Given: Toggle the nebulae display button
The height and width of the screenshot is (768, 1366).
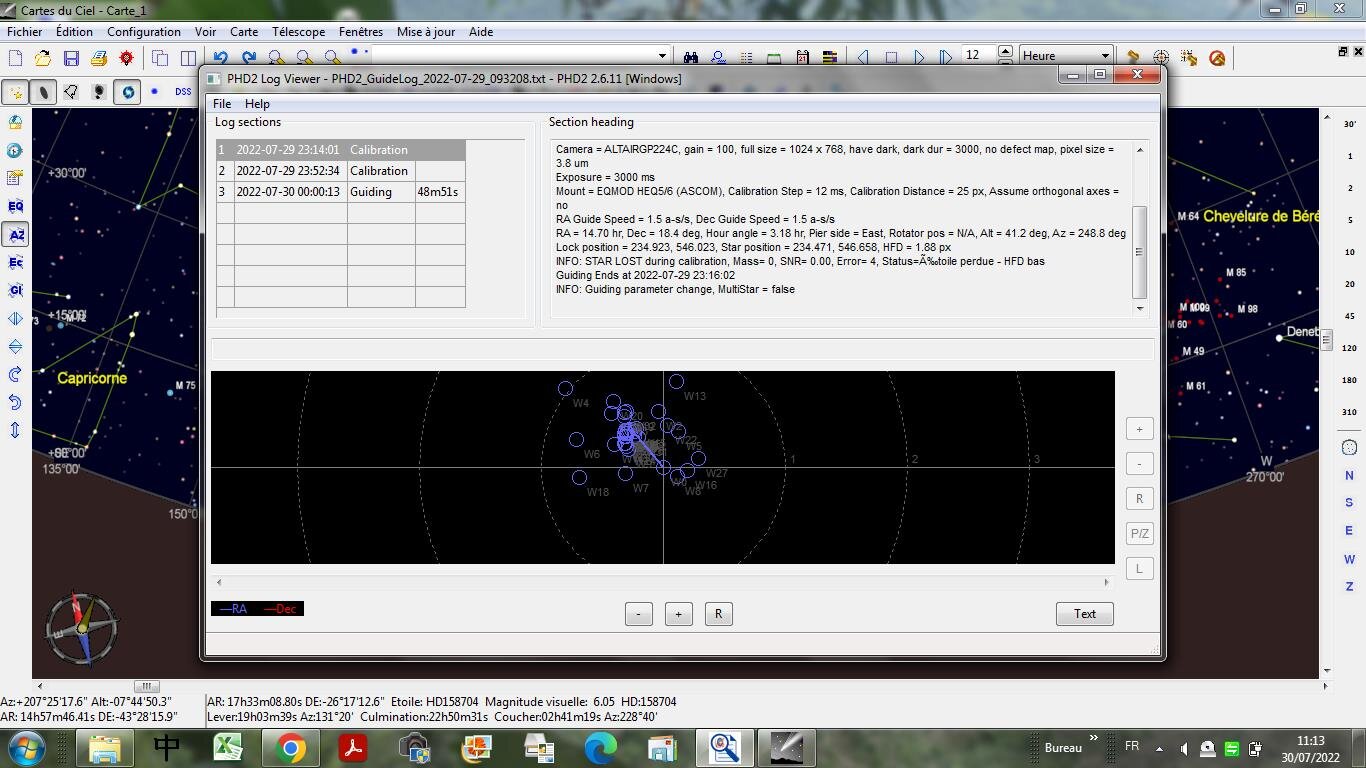Looking at the screenshot, I should 43,92.
